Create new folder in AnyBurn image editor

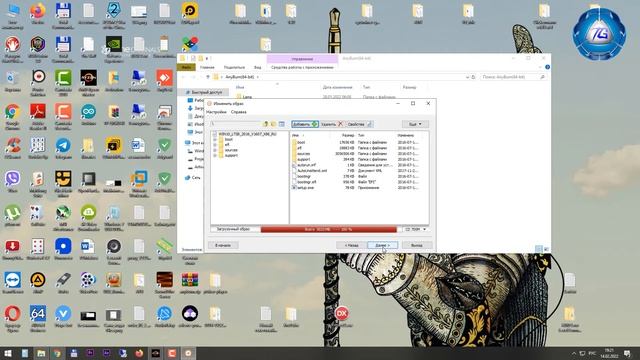click(273, 124)
